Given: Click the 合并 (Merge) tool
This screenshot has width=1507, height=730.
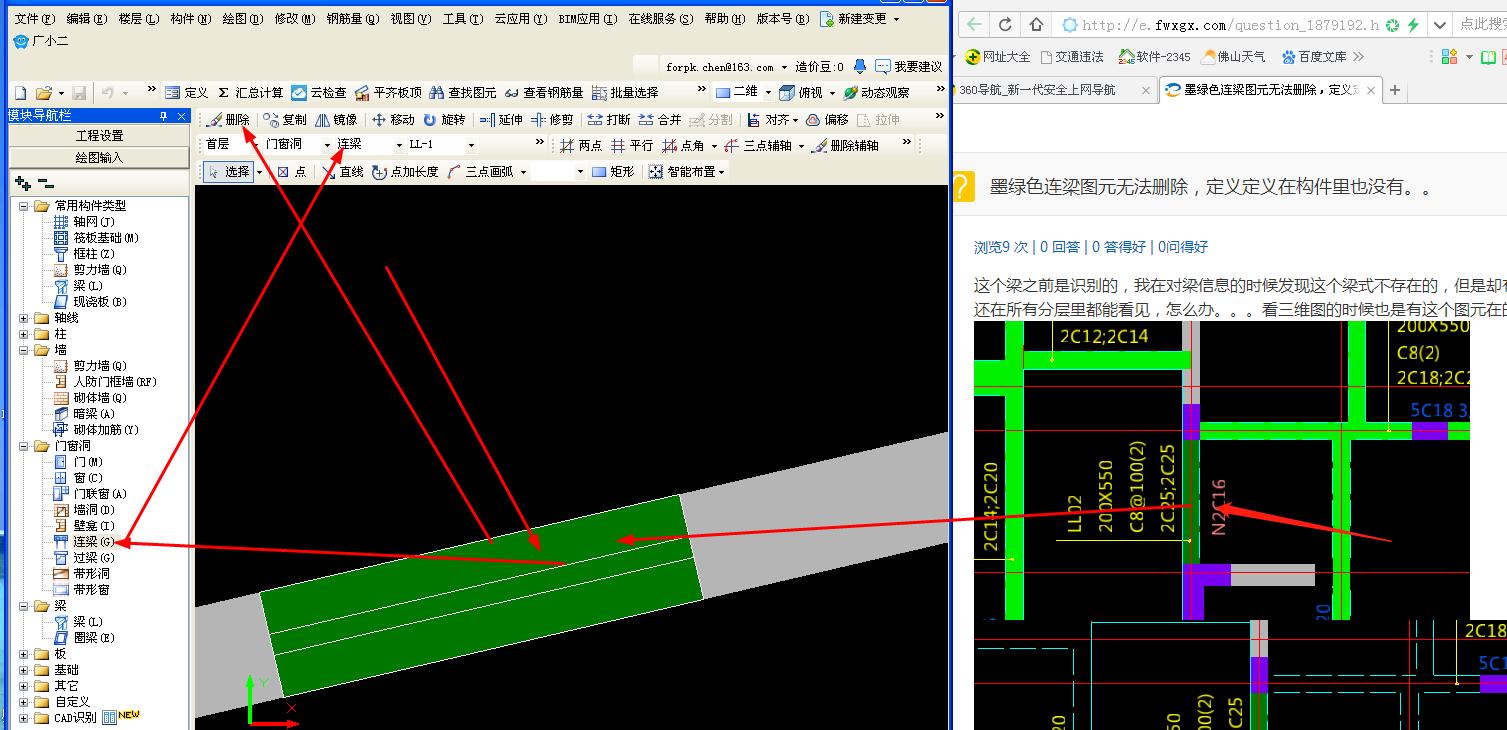Looking at the screenshot, I should (x=660, y=120).
